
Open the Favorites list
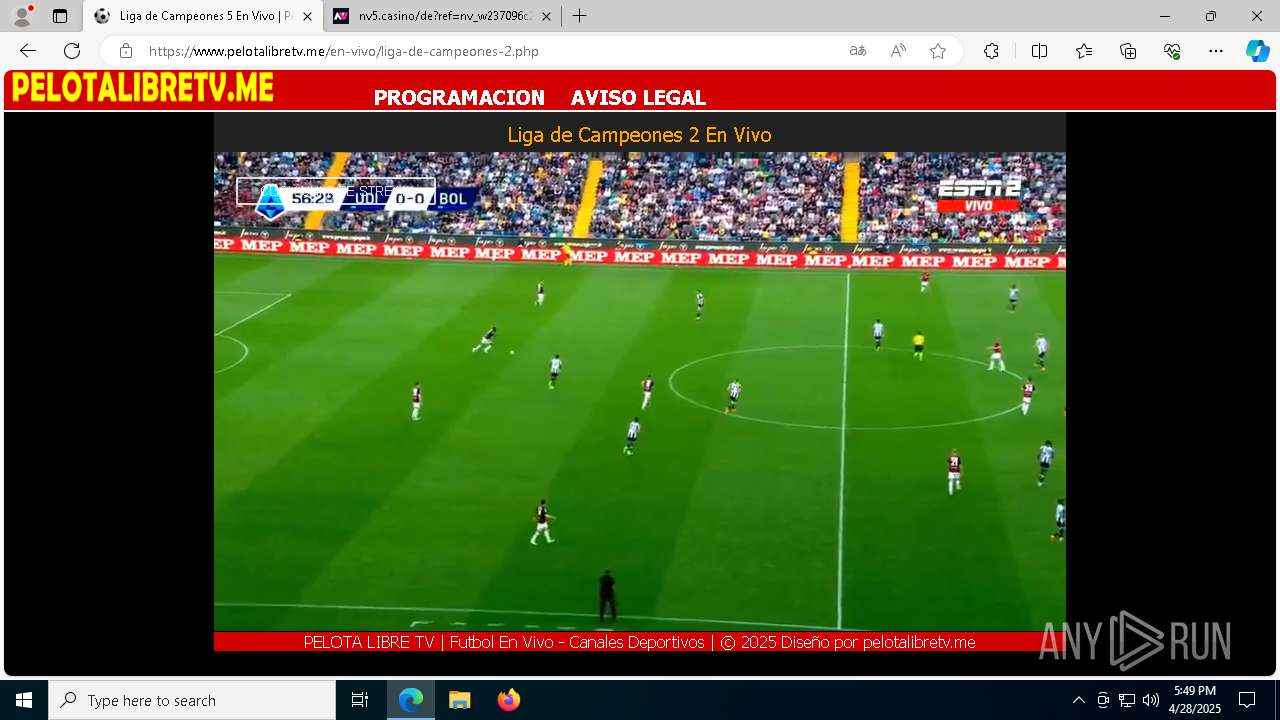[1084, 51]
